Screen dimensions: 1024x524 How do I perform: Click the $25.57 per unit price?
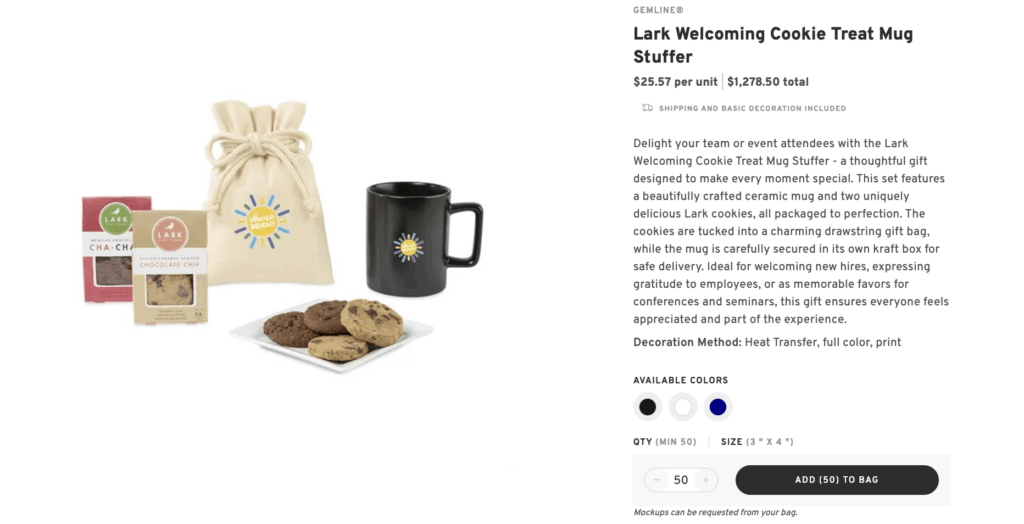pos(675,82)
